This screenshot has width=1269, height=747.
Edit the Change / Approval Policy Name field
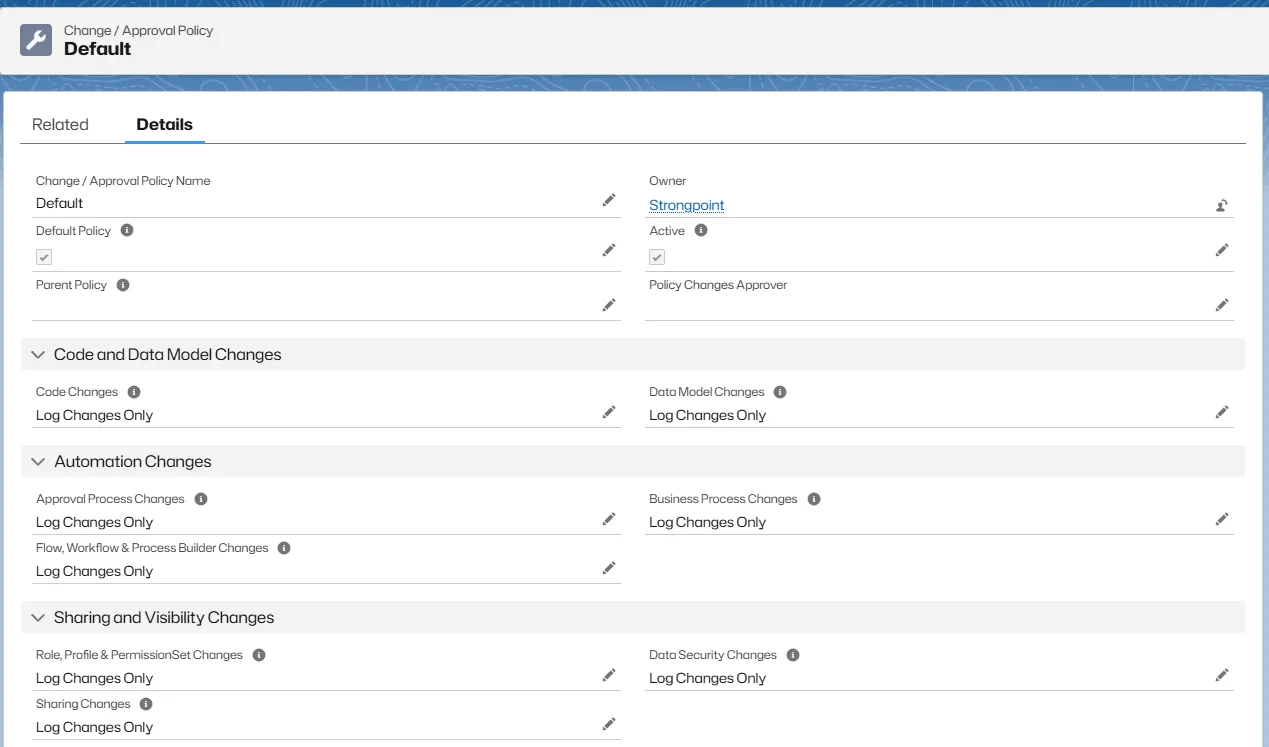(x=609, y=200)
